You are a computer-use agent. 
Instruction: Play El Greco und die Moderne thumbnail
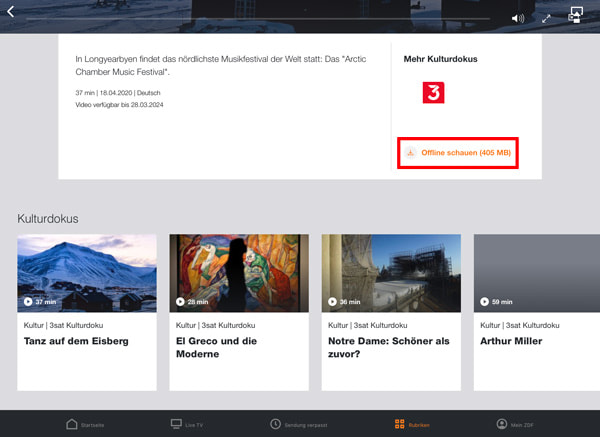point(239,273)
